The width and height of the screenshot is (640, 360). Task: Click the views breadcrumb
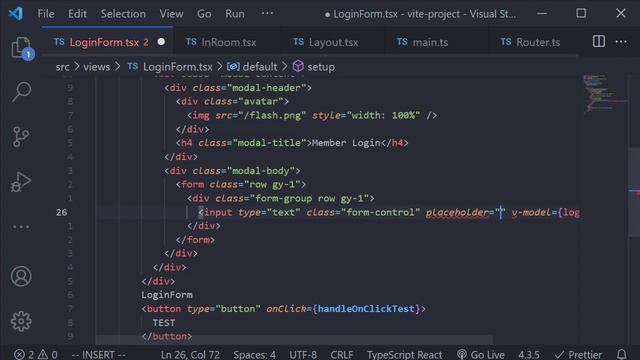pos(97,67)
